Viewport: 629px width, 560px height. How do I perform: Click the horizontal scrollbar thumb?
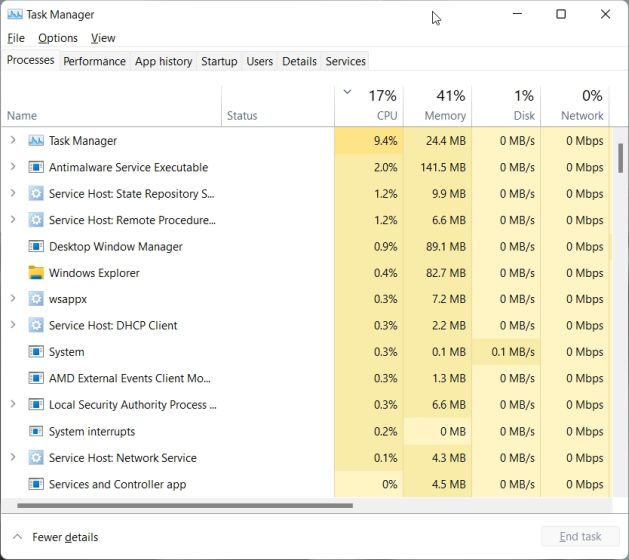click(185, 506)
